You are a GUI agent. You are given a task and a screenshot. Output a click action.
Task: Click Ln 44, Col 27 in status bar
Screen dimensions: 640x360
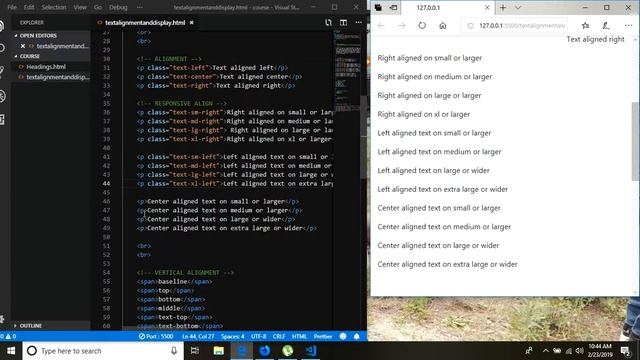point(198,336)
